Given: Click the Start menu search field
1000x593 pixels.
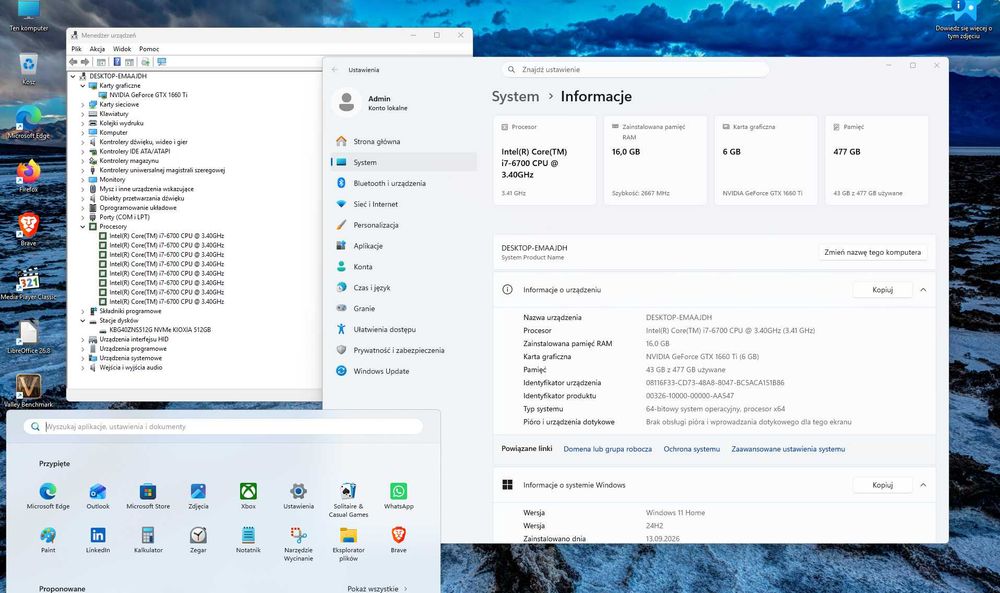Looking at the screenshot, I should pos(224,427).
